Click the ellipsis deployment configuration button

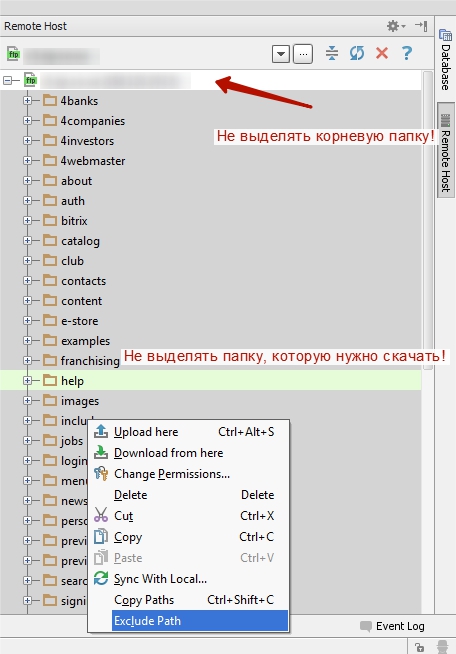click(x=303, y=54)
